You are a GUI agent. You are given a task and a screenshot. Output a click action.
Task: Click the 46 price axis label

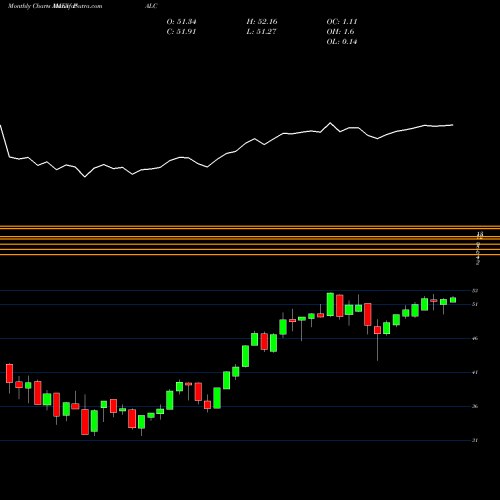point(475,338)
